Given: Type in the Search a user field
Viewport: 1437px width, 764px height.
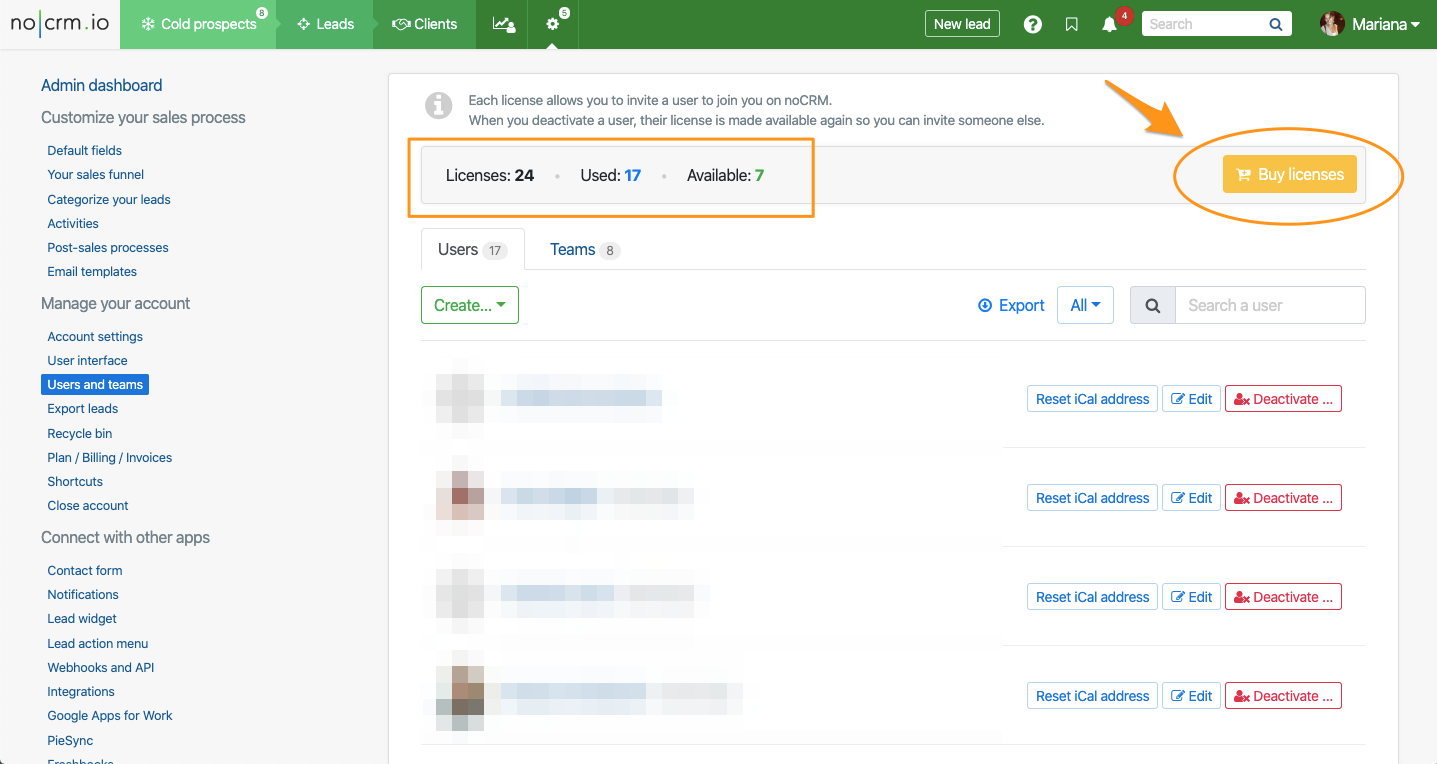Looking at the screenshot, I should 1269,306.
